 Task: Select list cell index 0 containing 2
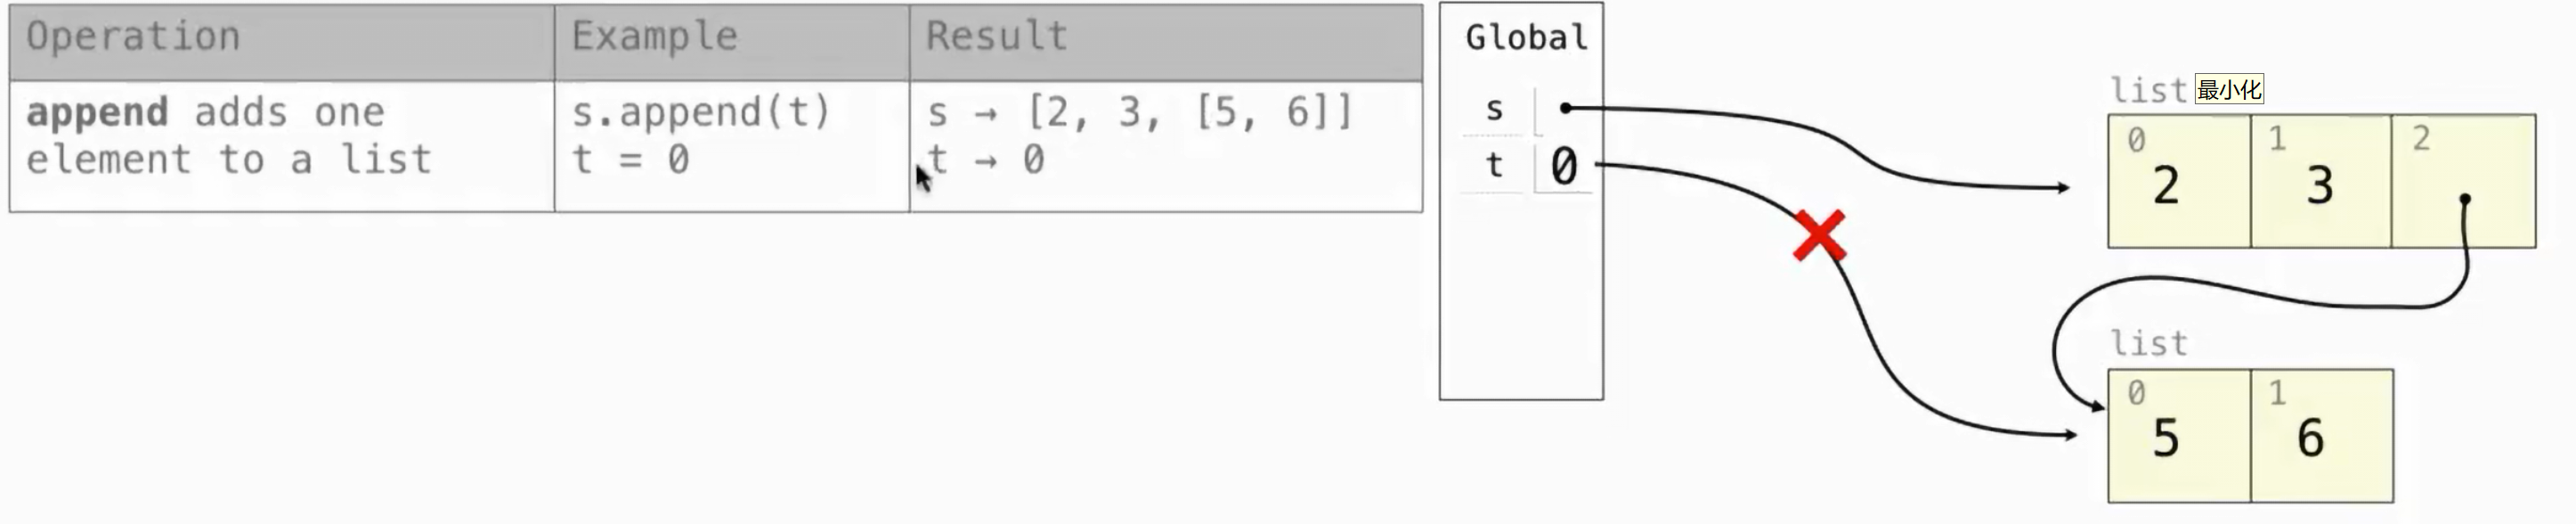[x=2179, y=181]
